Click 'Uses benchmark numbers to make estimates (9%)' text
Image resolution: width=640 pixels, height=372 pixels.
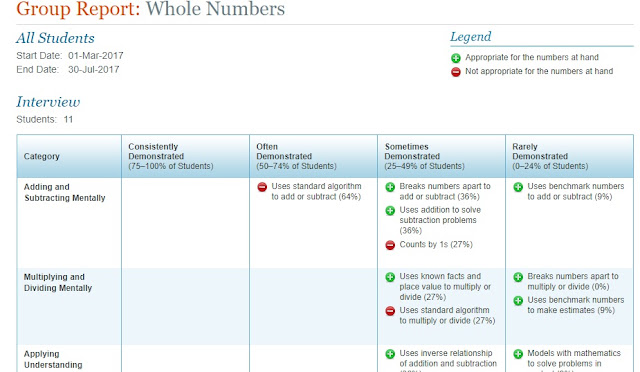[x=576, y=305]
